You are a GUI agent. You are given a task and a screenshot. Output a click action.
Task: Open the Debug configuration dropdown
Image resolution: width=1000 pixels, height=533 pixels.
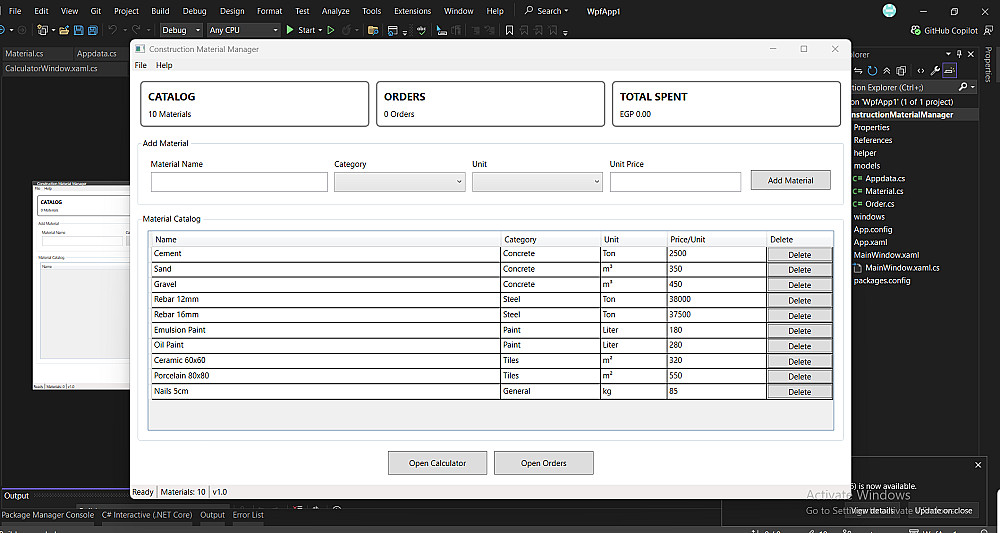click(x=180, y=30)
